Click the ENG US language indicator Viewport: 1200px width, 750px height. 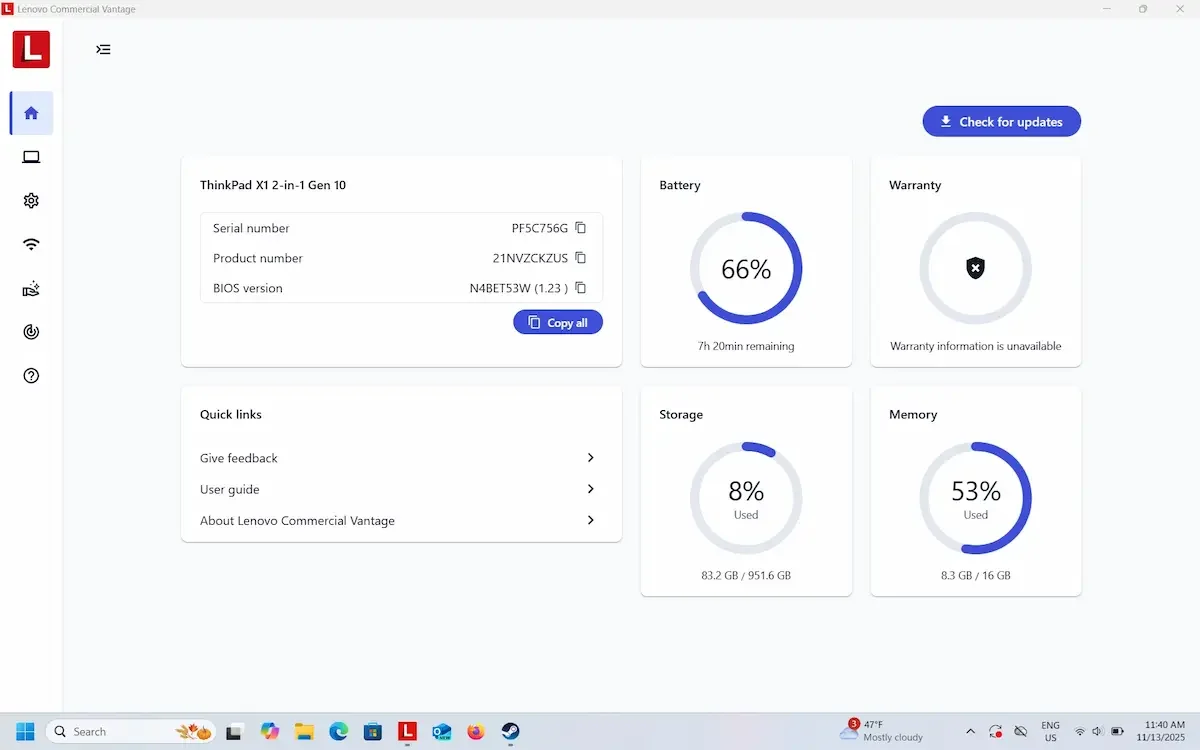(x=1051, y=731)
